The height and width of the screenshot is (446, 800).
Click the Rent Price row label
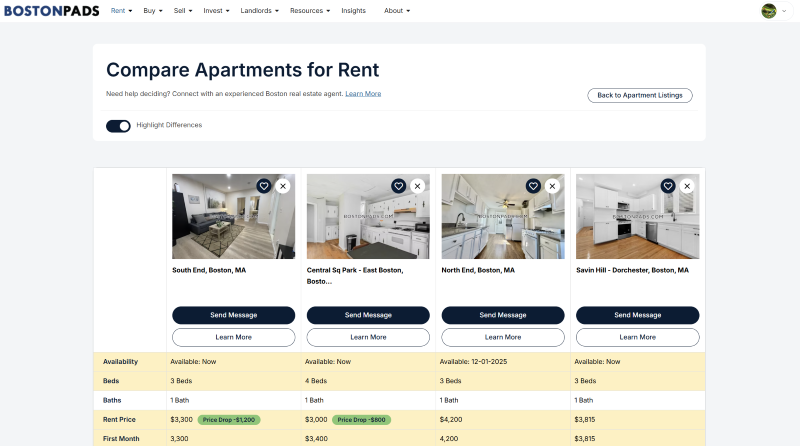119,419
